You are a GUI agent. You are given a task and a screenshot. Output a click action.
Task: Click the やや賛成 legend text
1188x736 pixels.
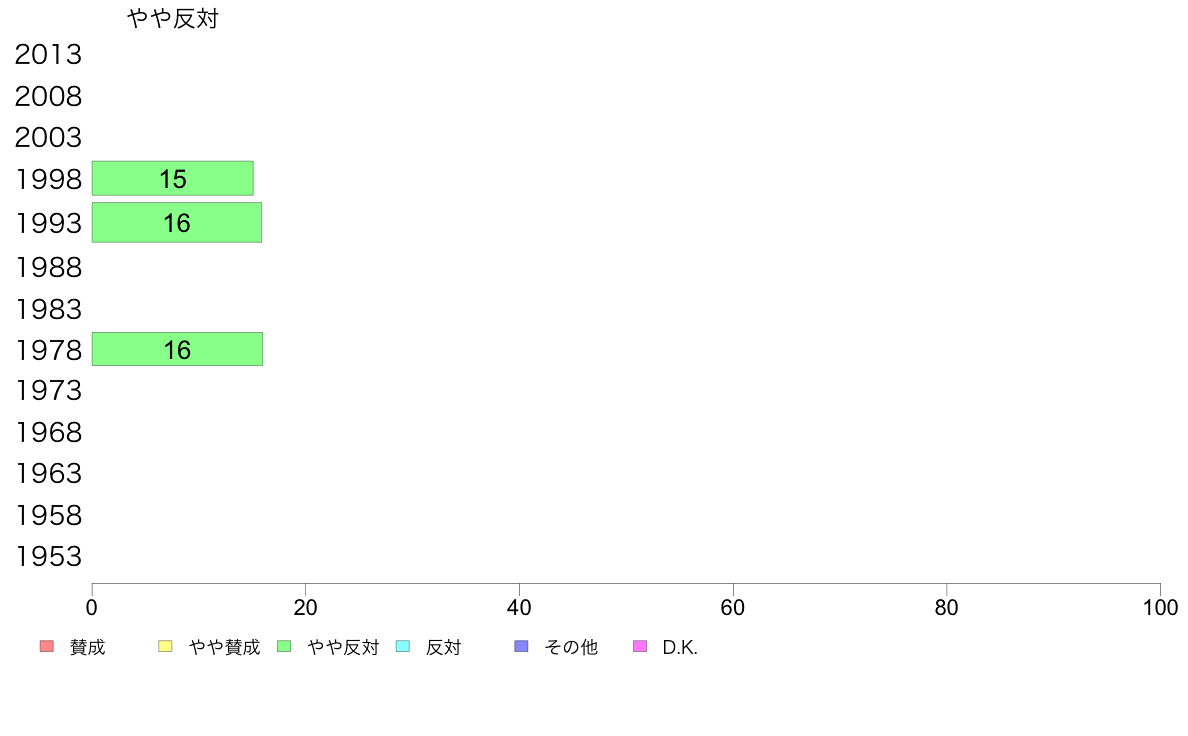pos(224,647)
